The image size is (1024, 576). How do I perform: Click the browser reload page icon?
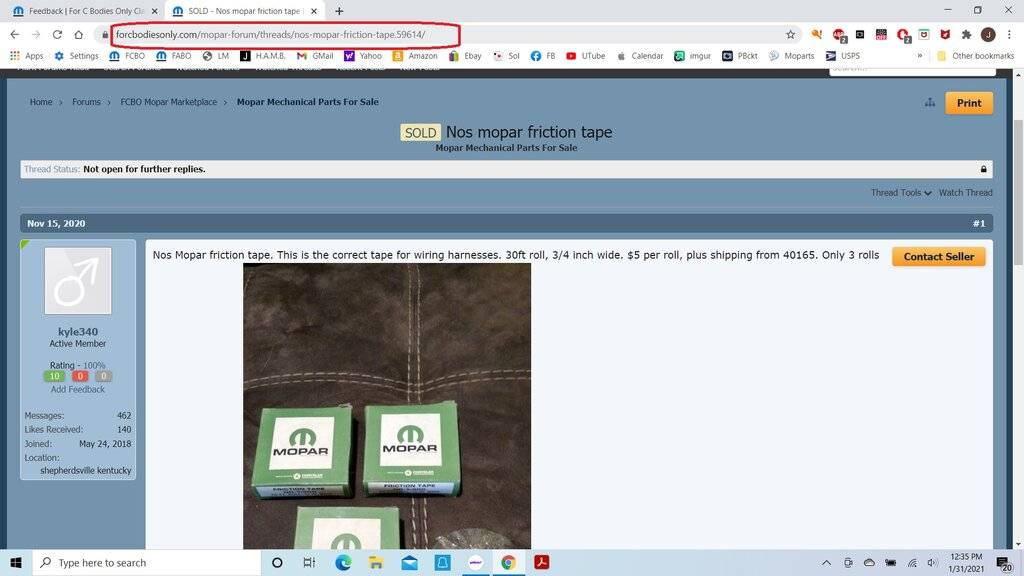click(56, 35)
